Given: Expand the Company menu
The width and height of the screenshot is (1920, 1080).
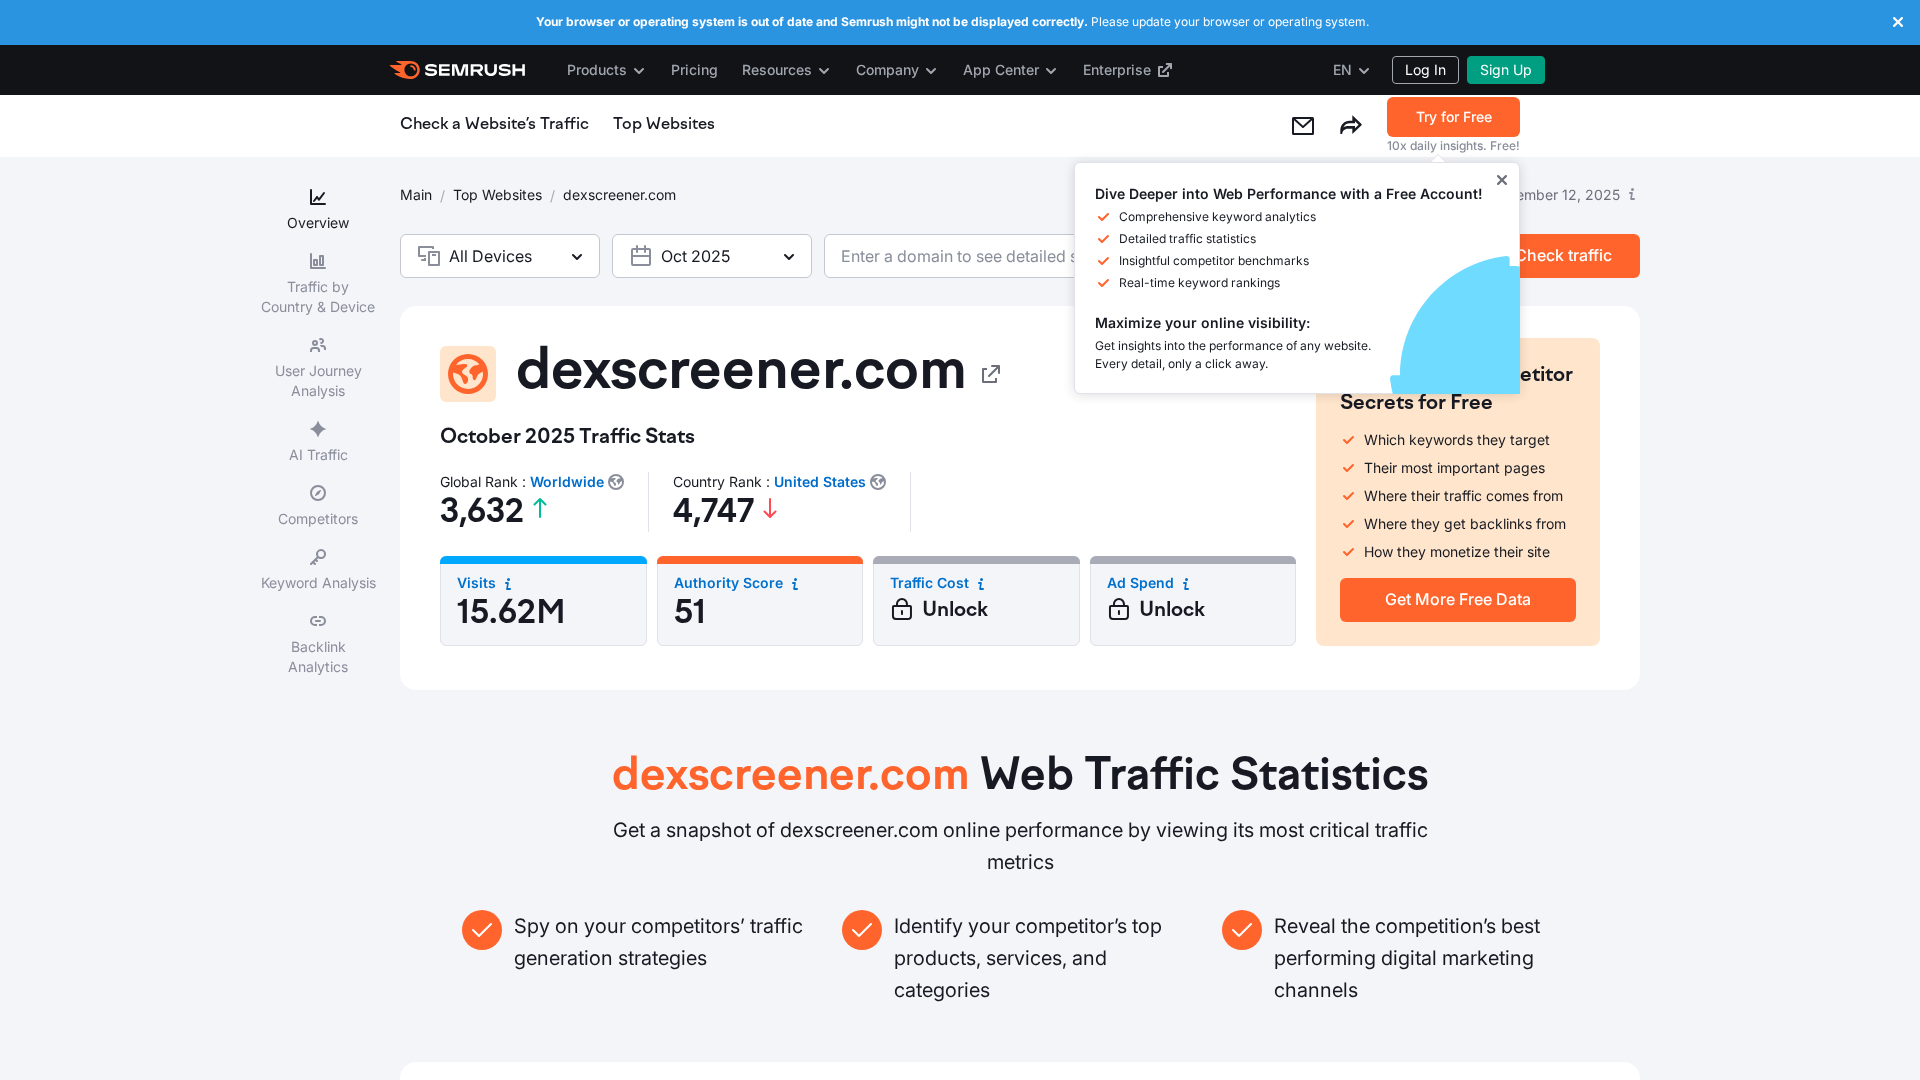Looking at the screenshot, I should click(x=896, y=70).
